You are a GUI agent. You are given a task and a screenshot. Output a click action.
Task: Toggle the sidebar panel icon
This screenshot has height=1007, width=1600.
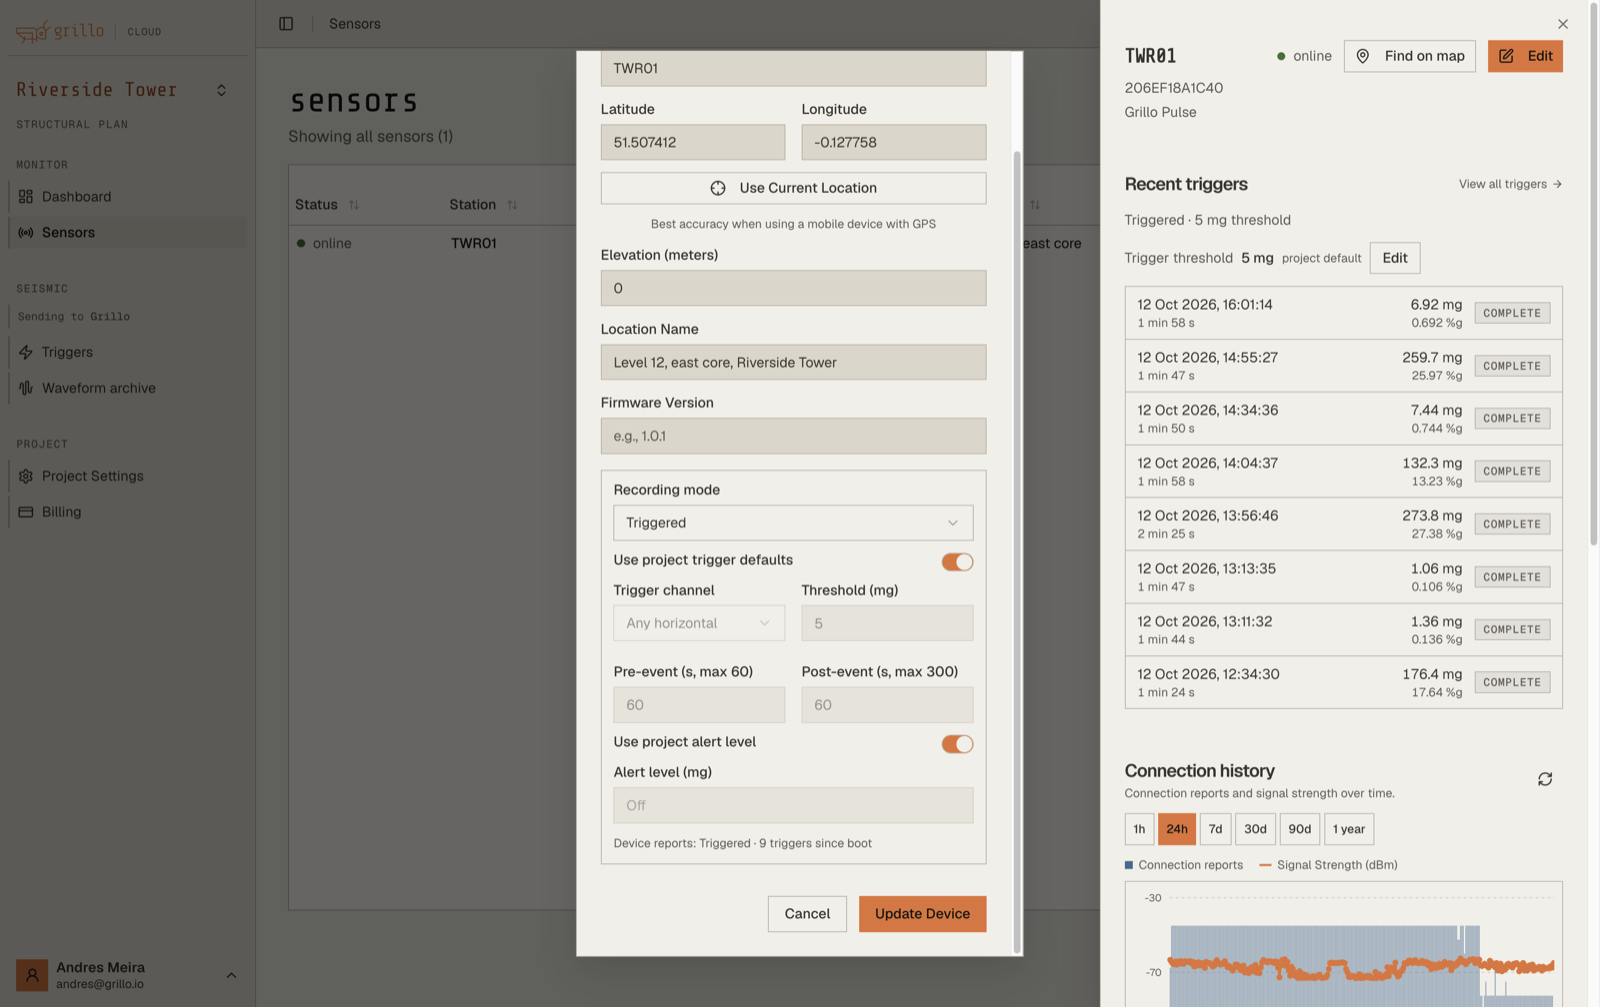286,24
